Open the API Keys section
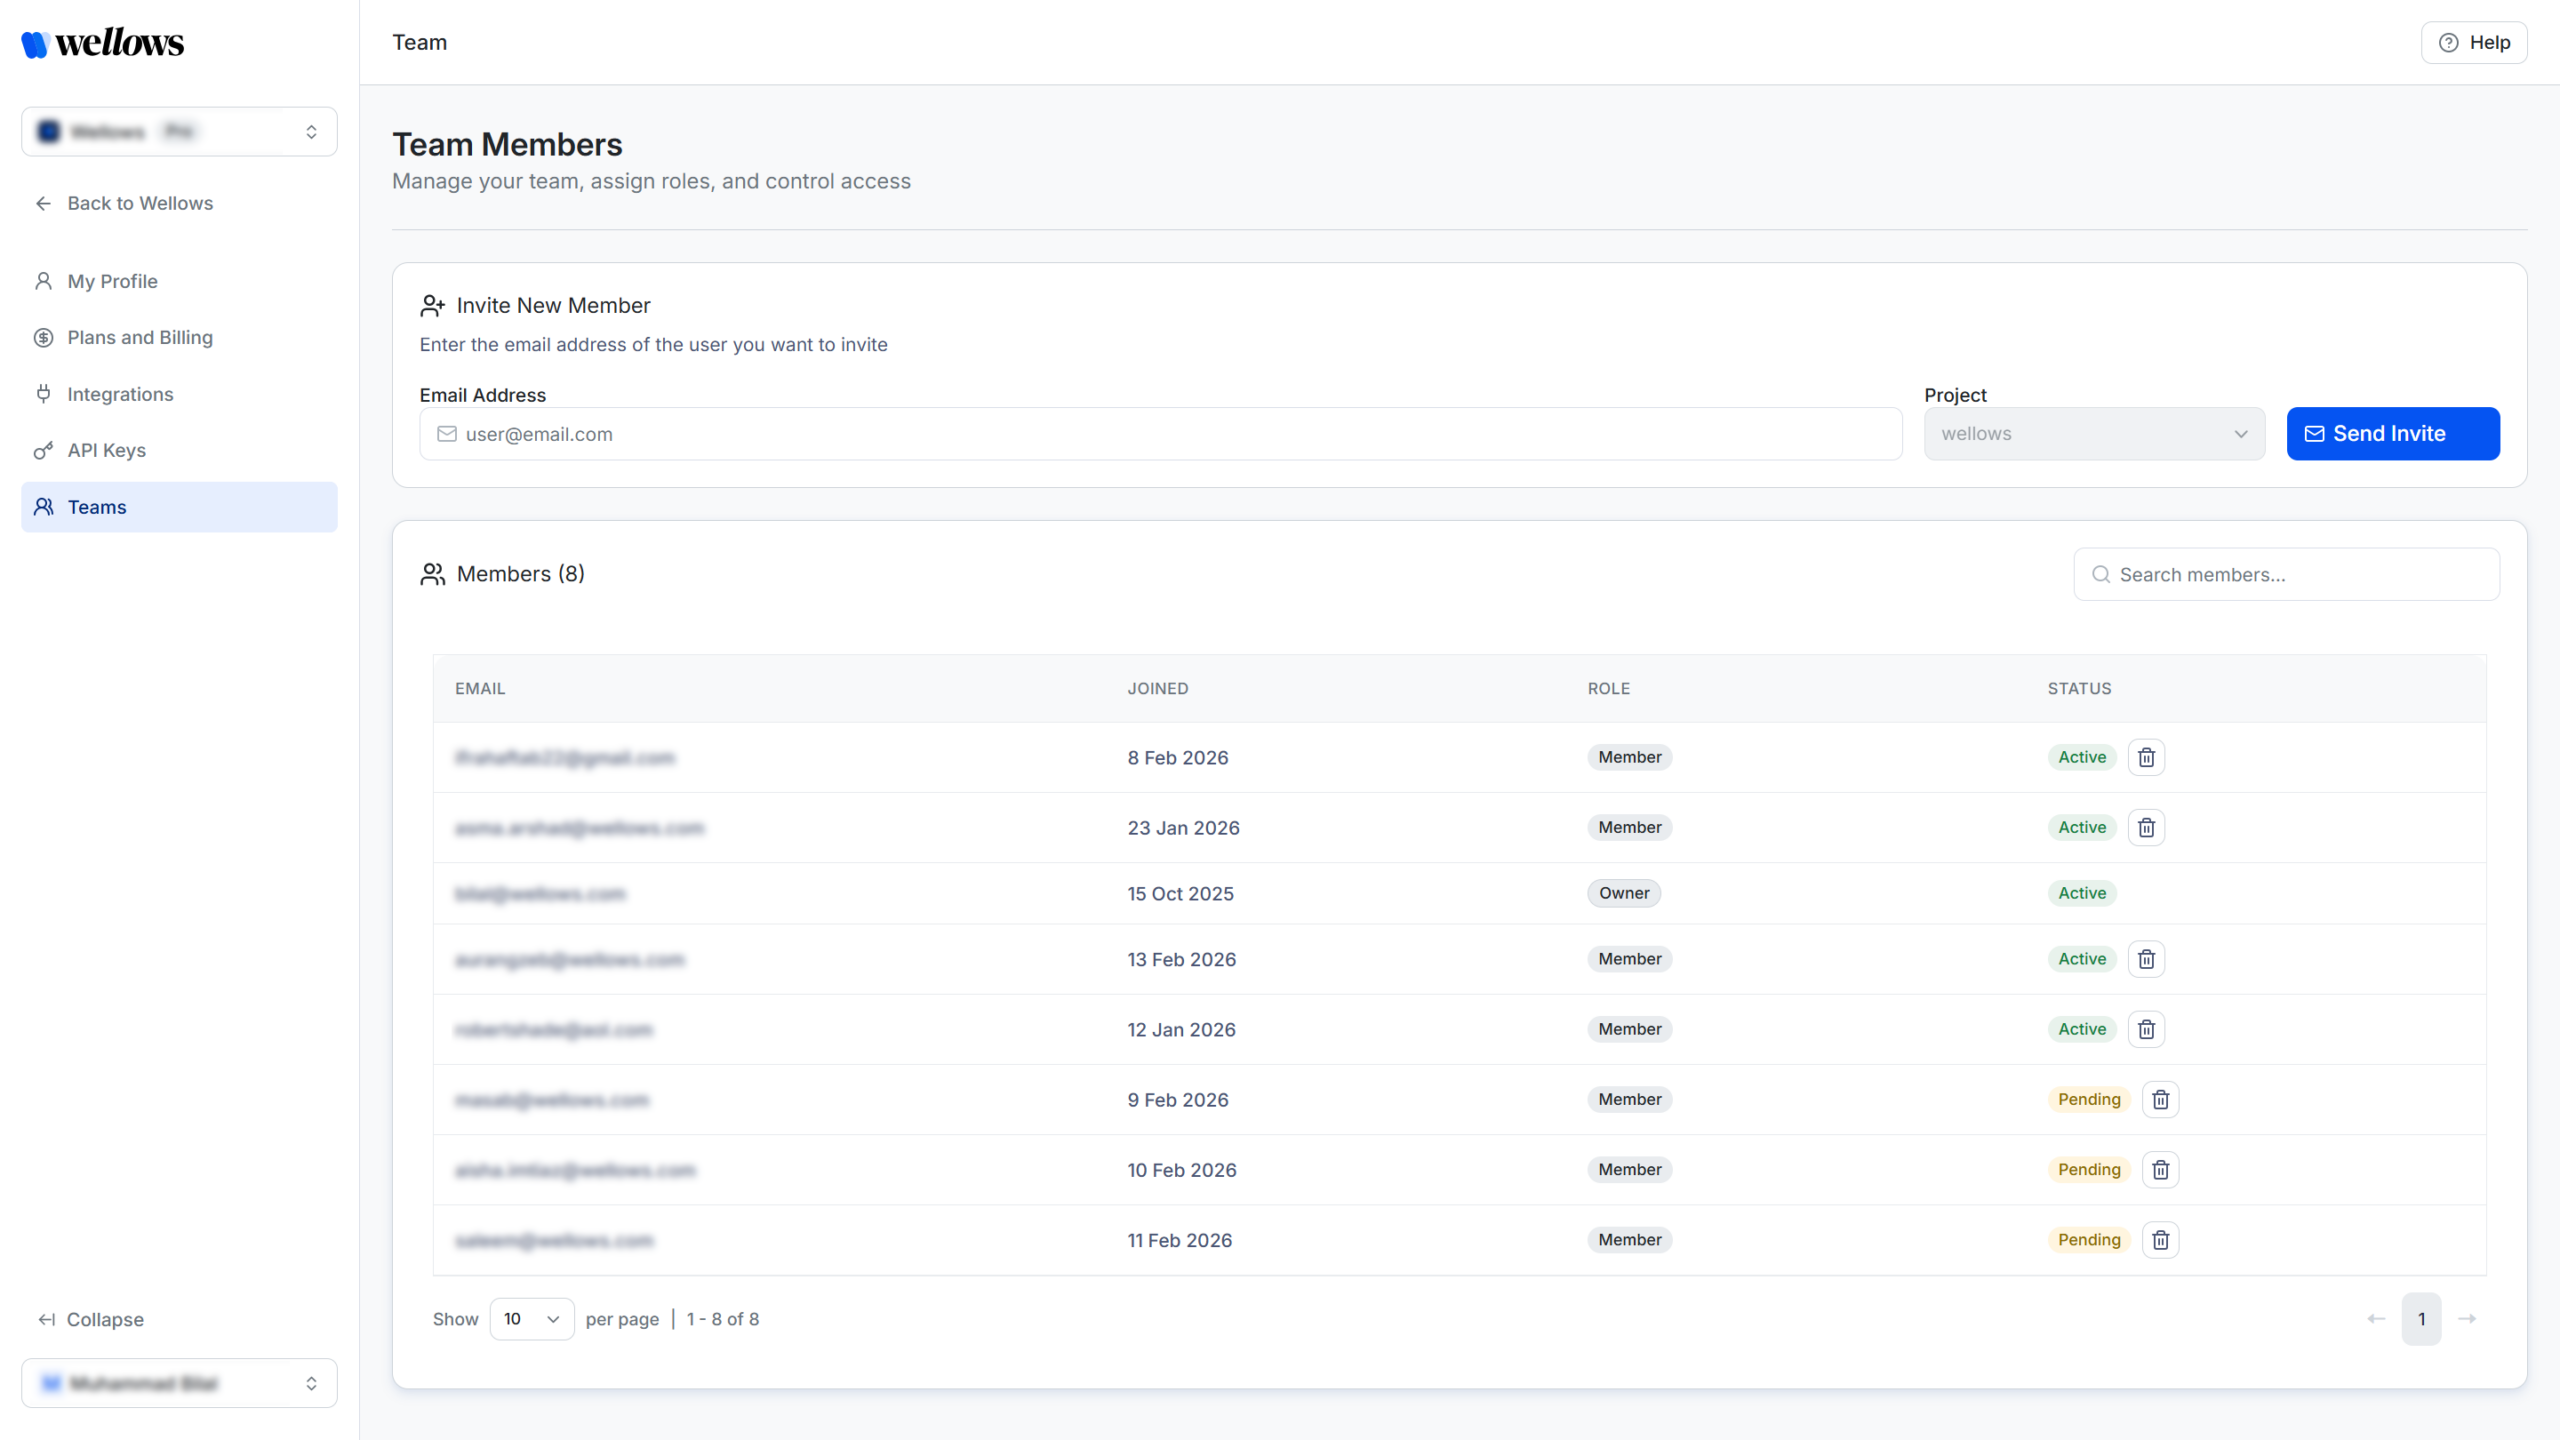The image size is (2560, 1440). coord(106,450)
